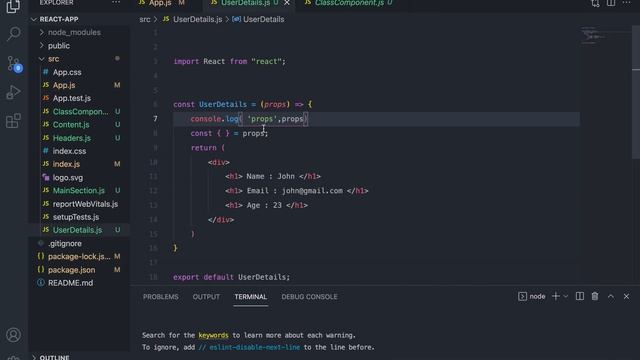Open index.css file
Image resolution: width=640 pixels, height=360 pixels.
[69, 151]
